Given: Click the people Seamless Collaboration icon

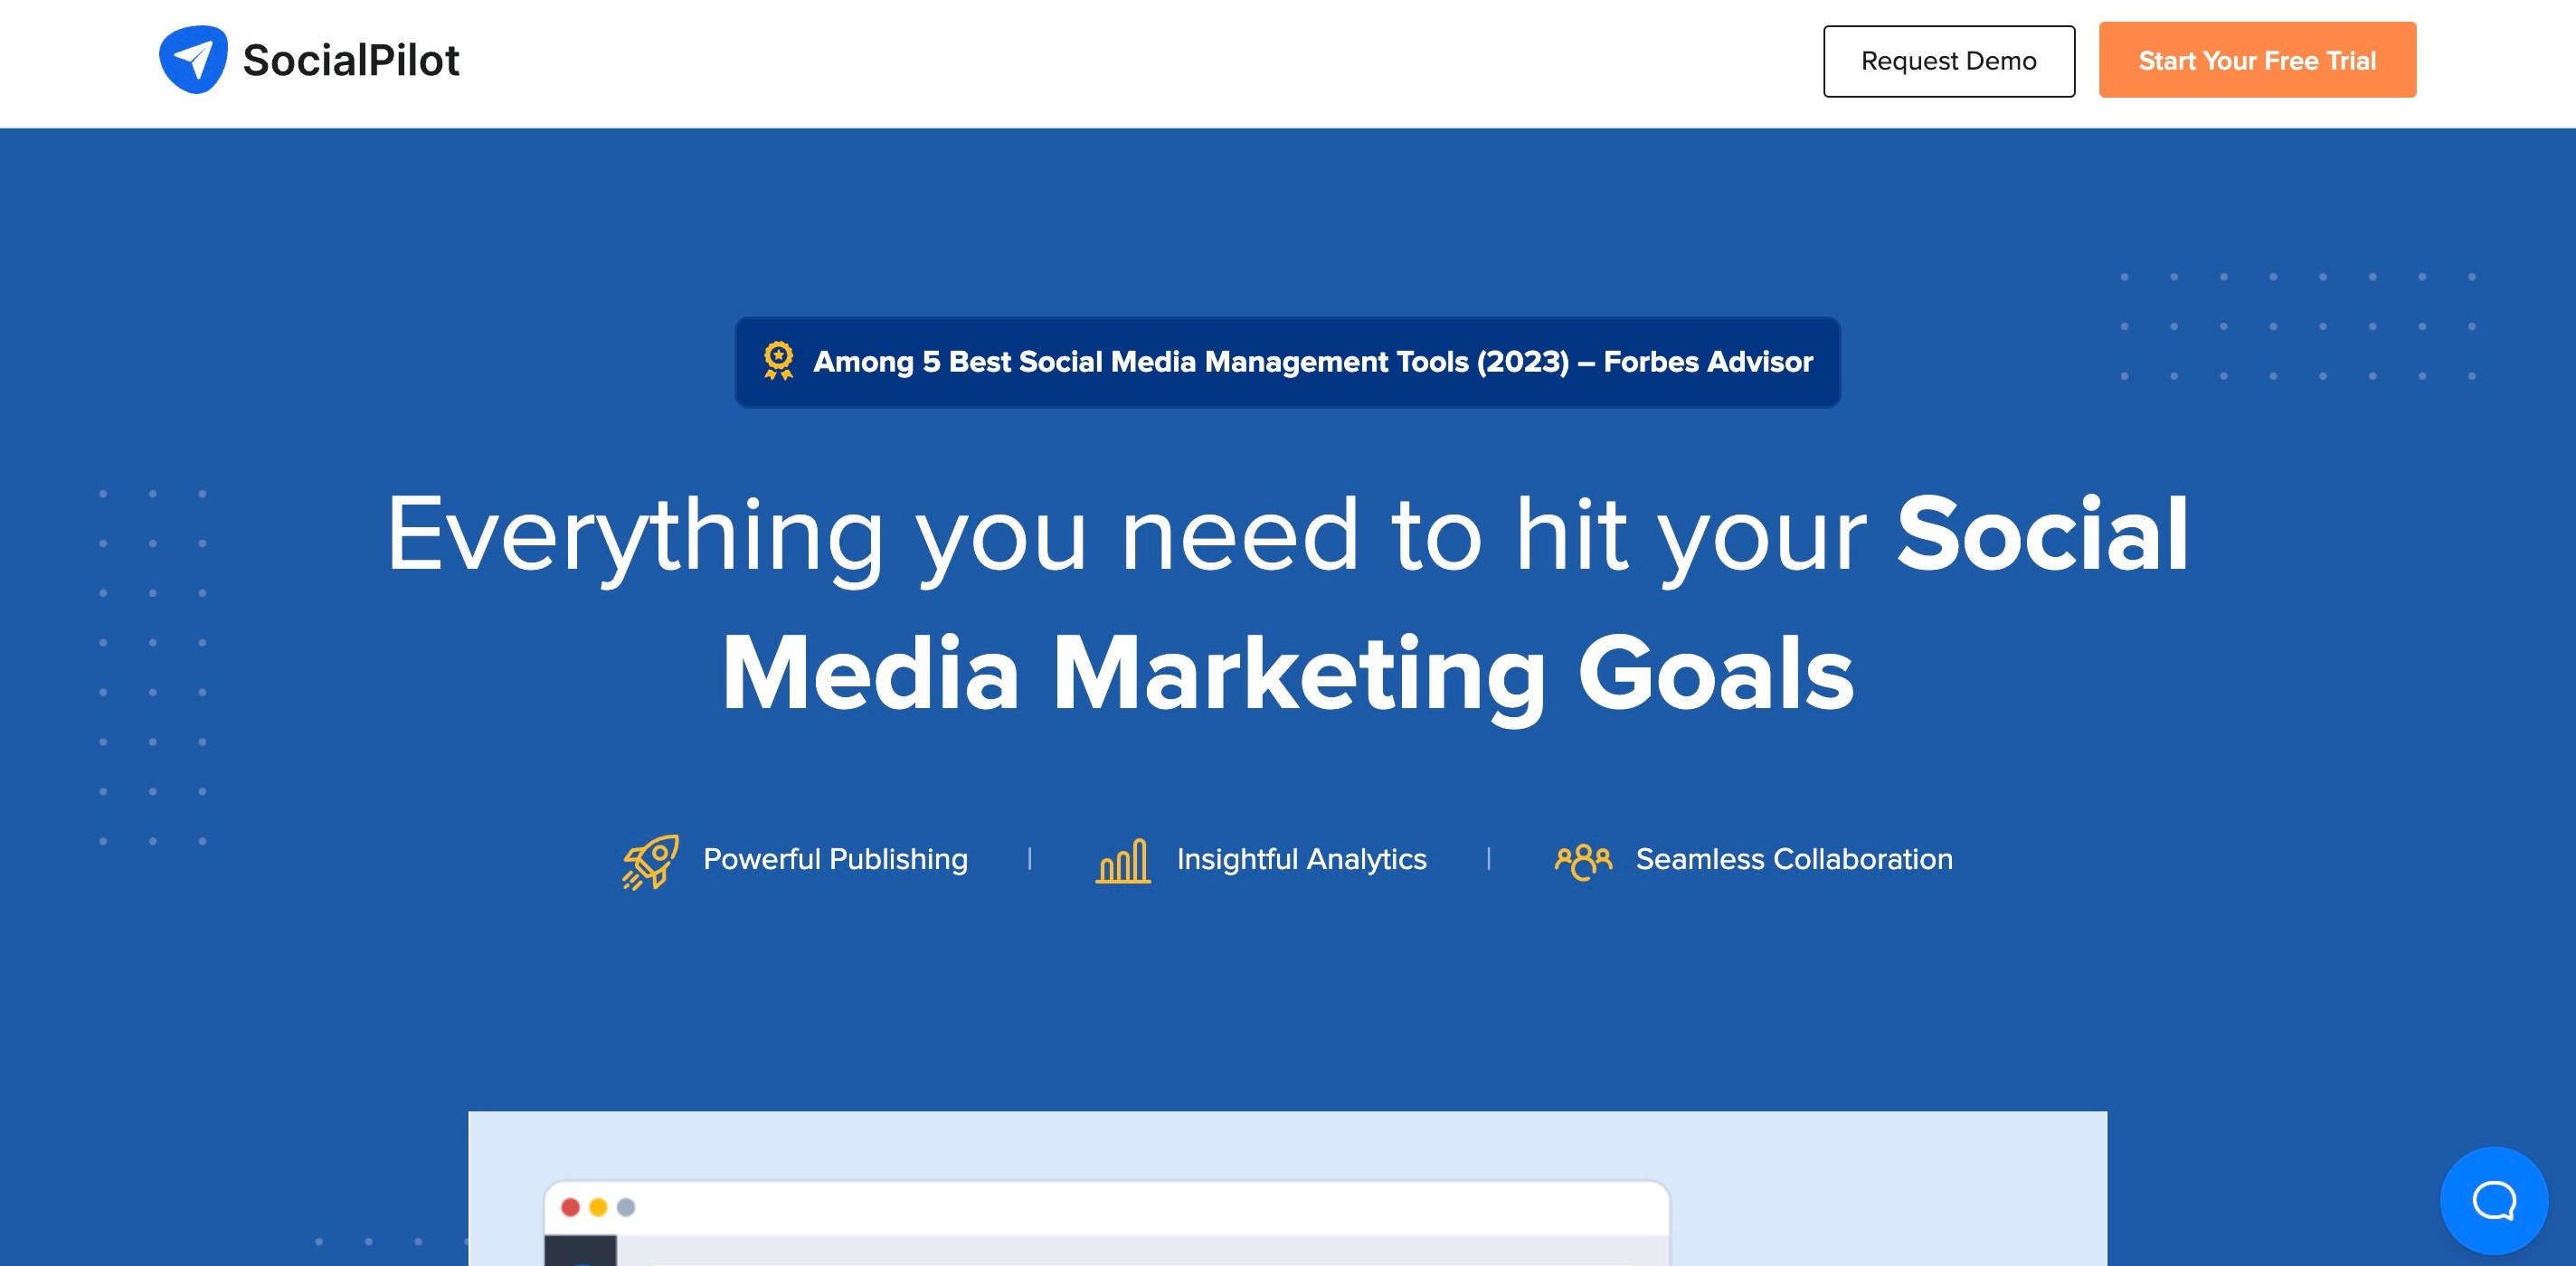Looking at the screenshot, I should tap(1583, 861).
